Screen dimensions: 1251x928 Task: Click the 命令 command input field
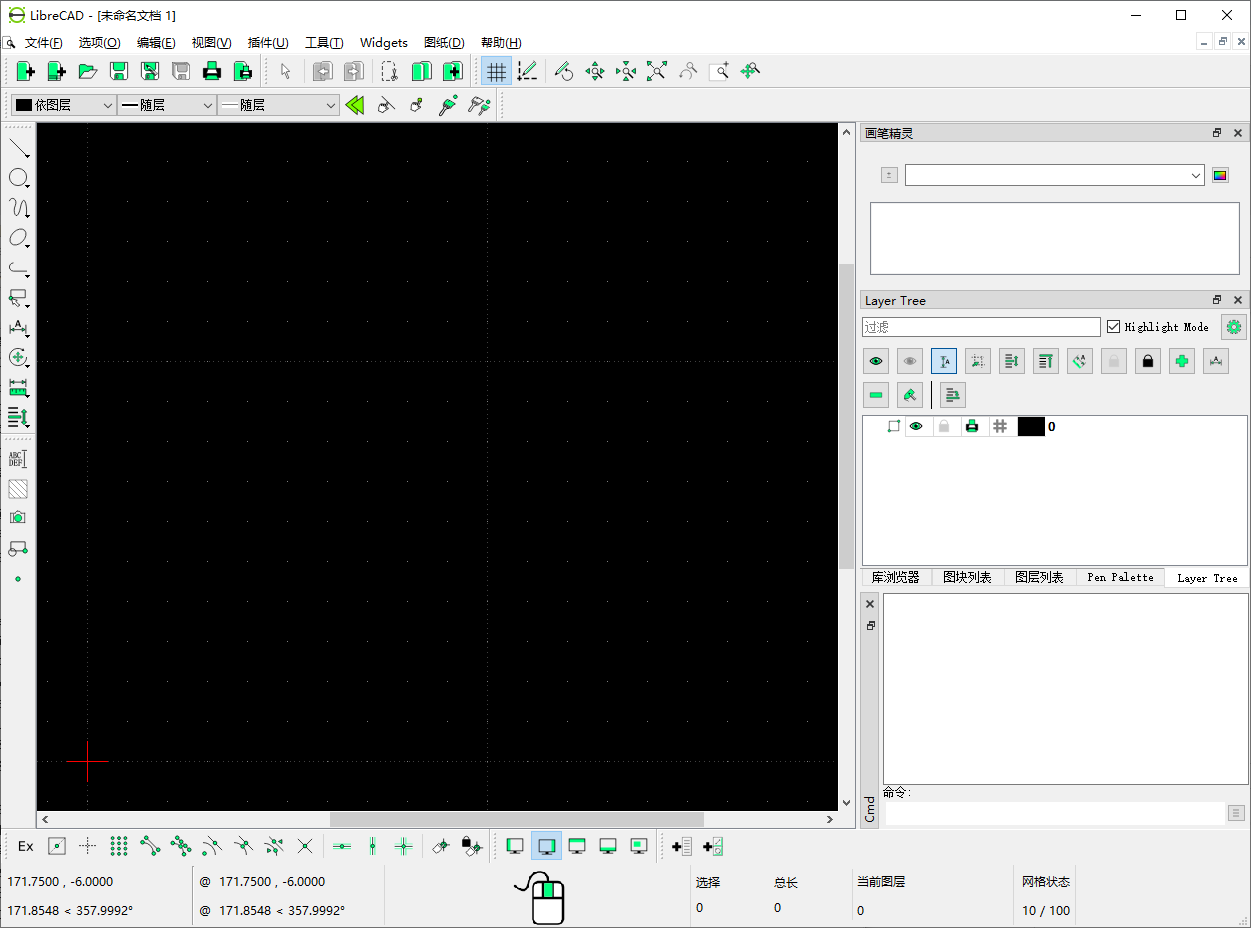tap(1054, 813)
